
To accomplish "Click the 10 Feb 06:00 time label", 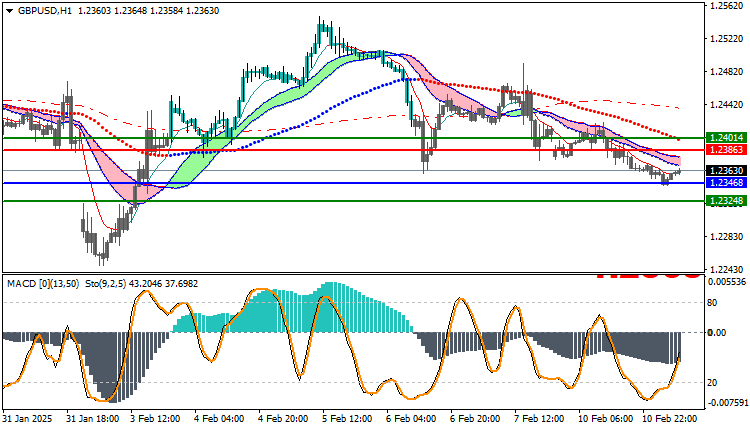I will [606, 419].
